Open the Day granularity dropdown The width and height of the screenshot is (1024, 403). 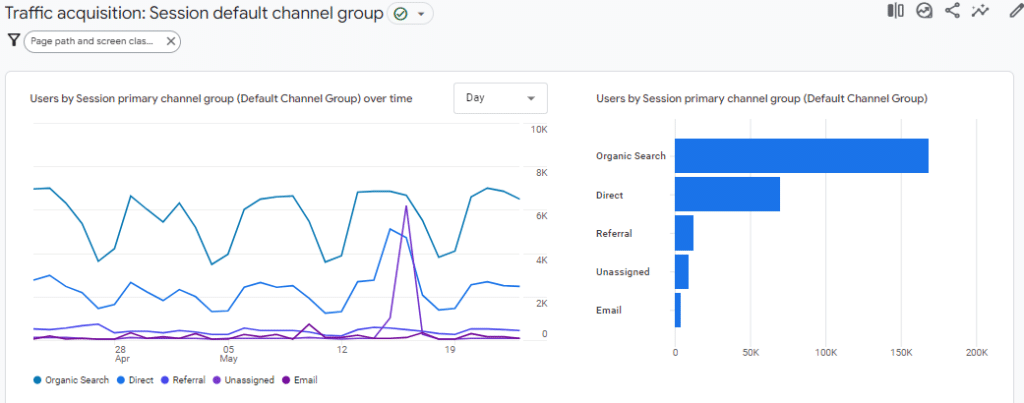coord(500,98)
